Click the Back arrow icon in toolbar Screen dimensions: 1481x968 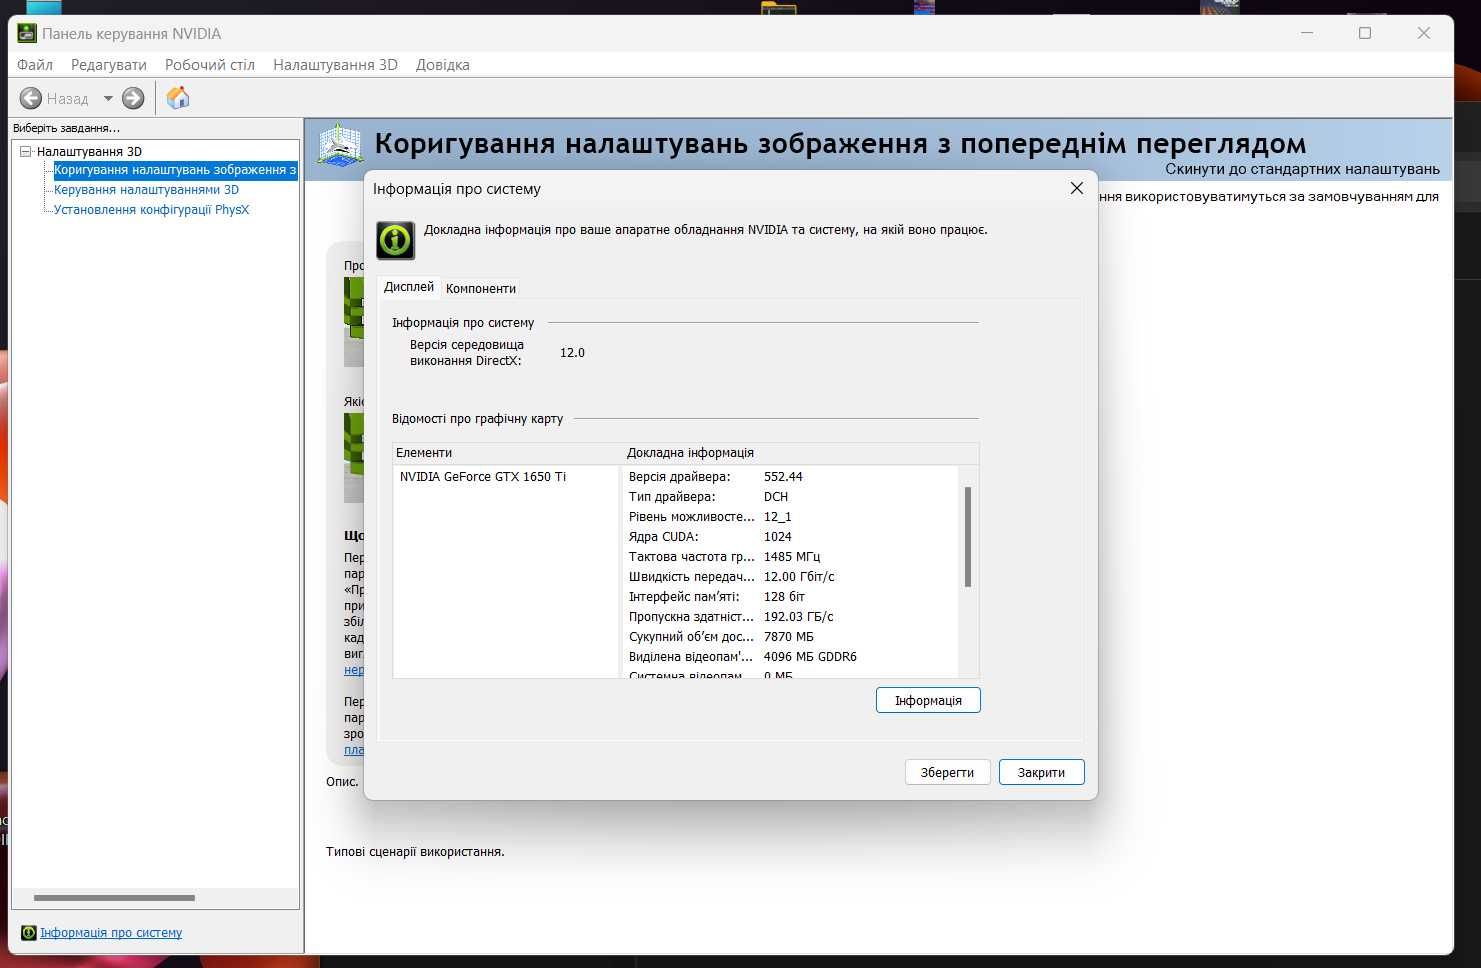(31, 98)
